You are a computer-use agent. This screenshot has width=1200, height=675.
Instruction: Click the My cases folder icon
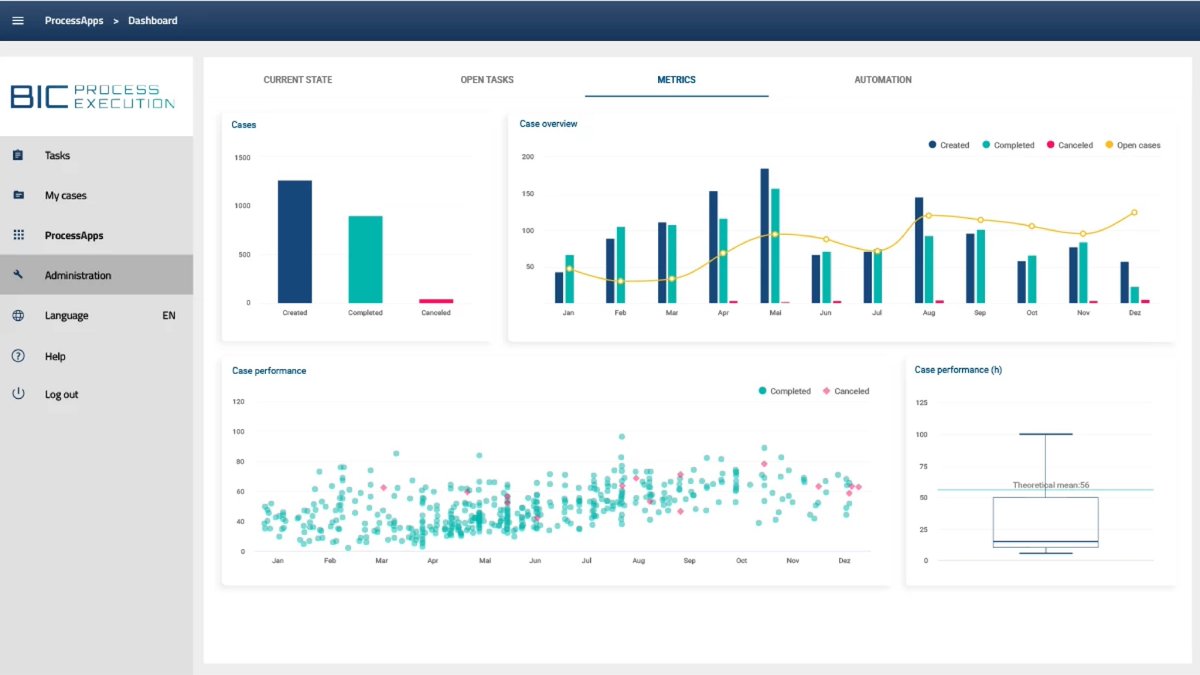tap(18, 195)
